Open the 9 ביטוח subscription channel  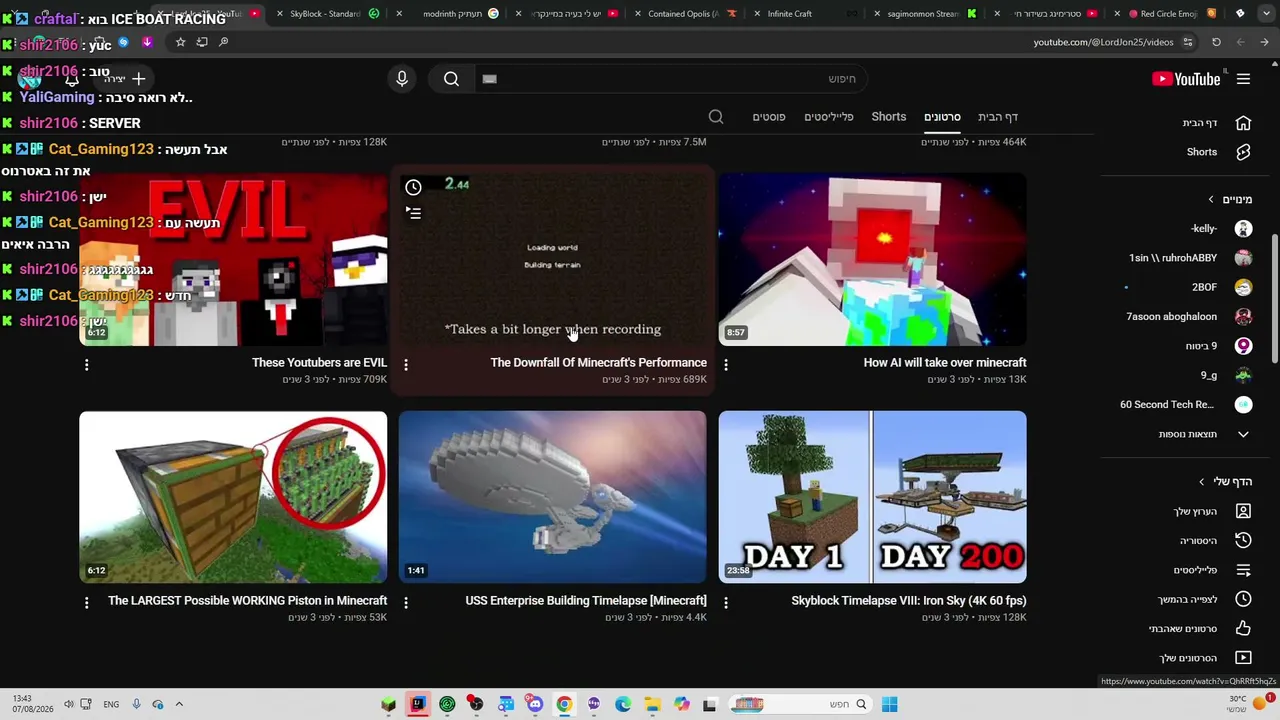1220,346
